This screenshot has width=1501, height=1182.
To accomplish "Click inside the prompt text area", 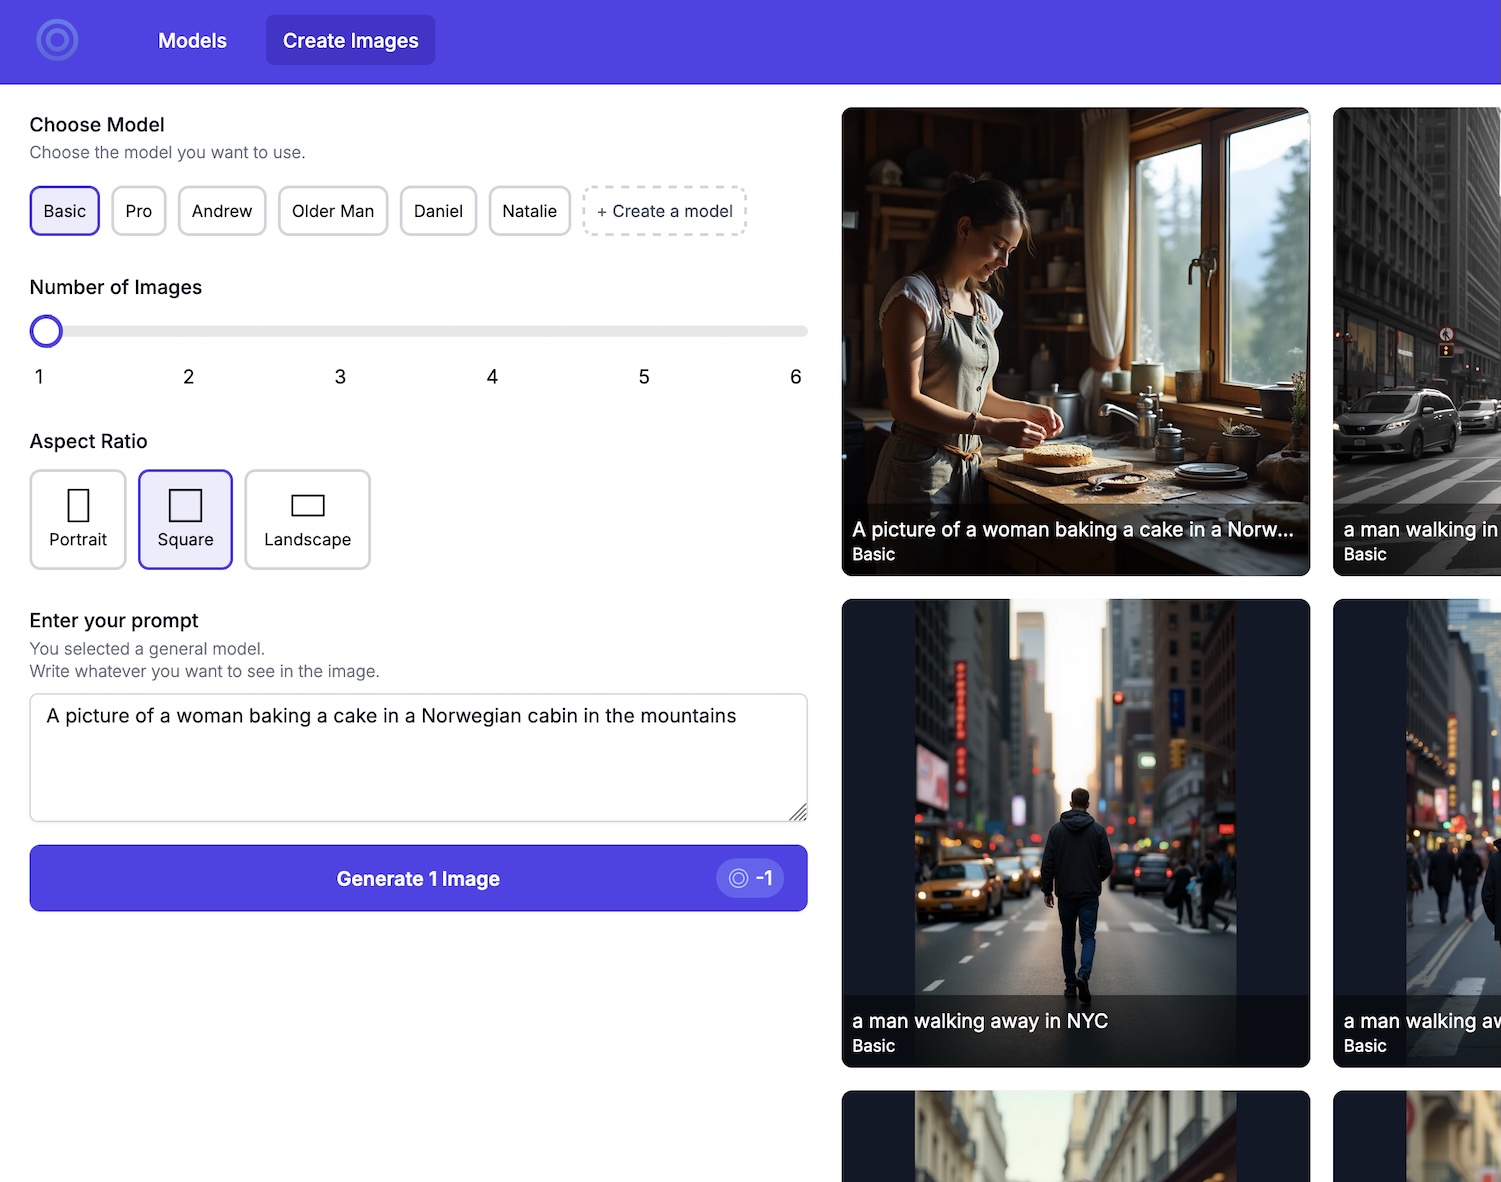I will (418, 758).
